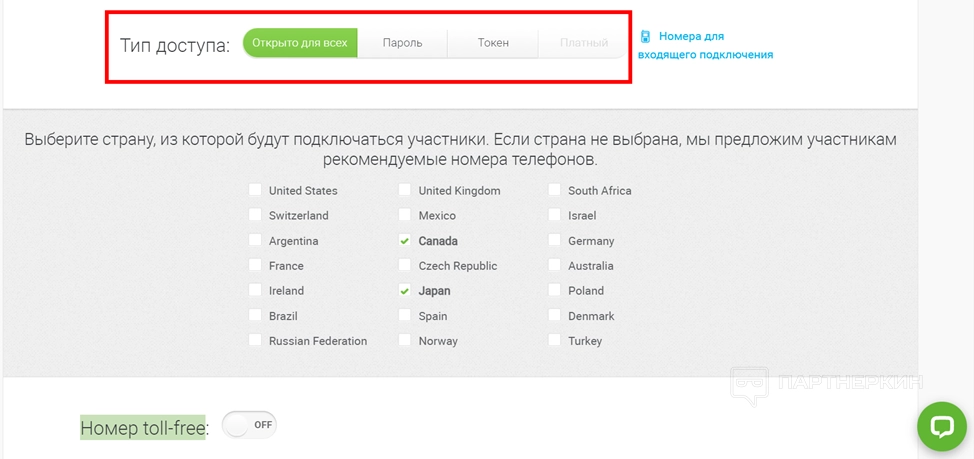Check the South Africa checkbox
The image size is (974, 459).
555,190
